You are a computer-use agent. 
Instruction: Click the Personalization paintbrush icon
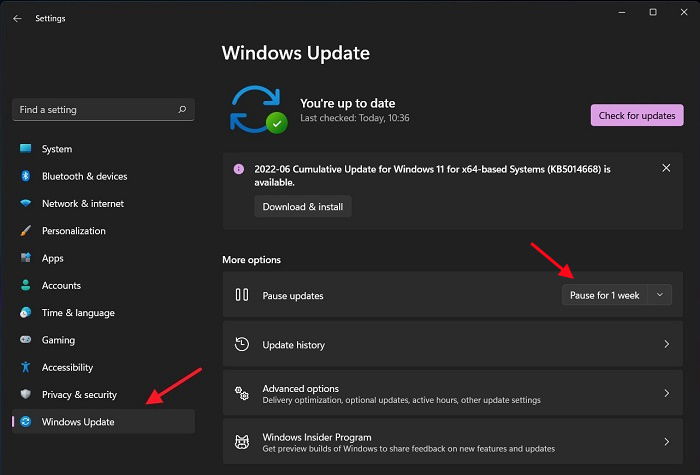pos(25,231)
